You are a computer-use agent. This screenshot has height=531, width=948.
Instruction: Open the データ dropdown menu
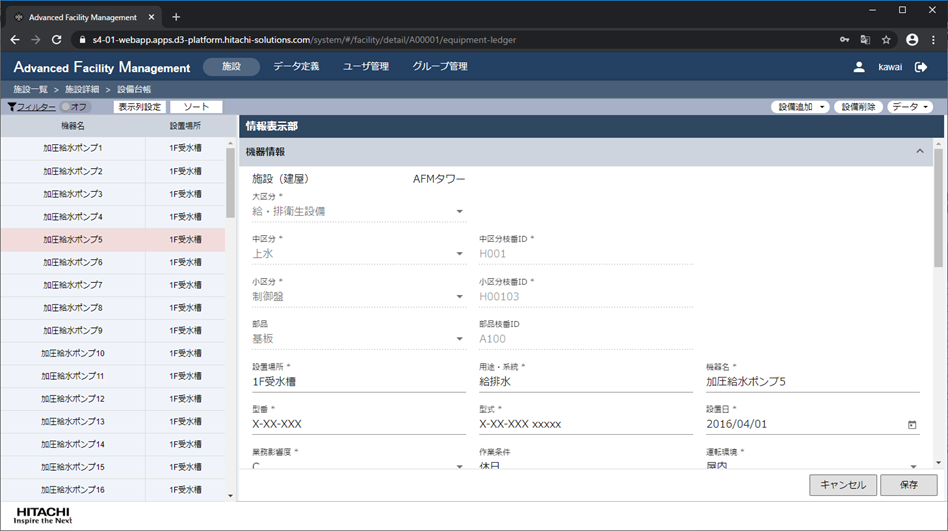click(x=910, y=107)
